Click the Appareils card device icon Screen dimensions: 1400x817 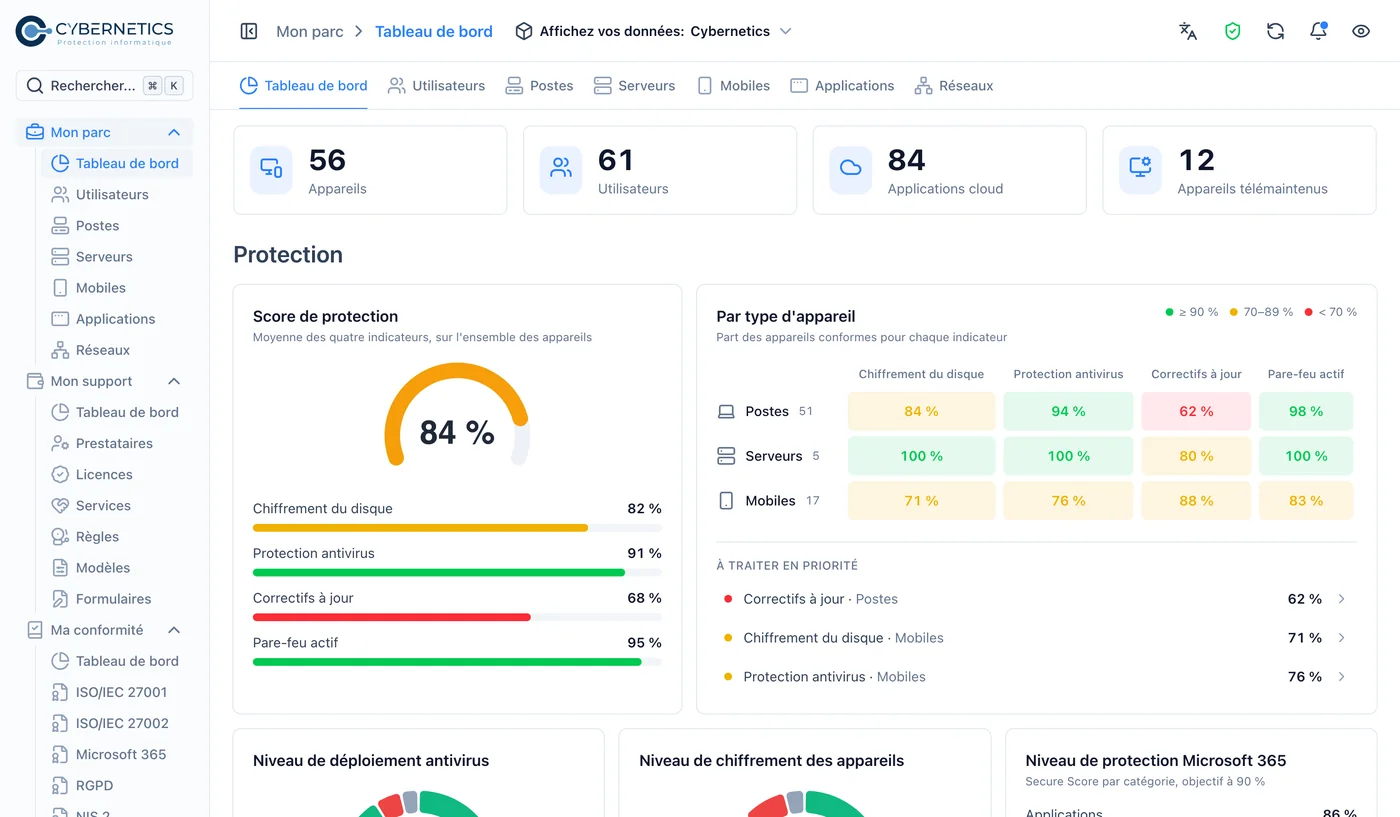271,169
